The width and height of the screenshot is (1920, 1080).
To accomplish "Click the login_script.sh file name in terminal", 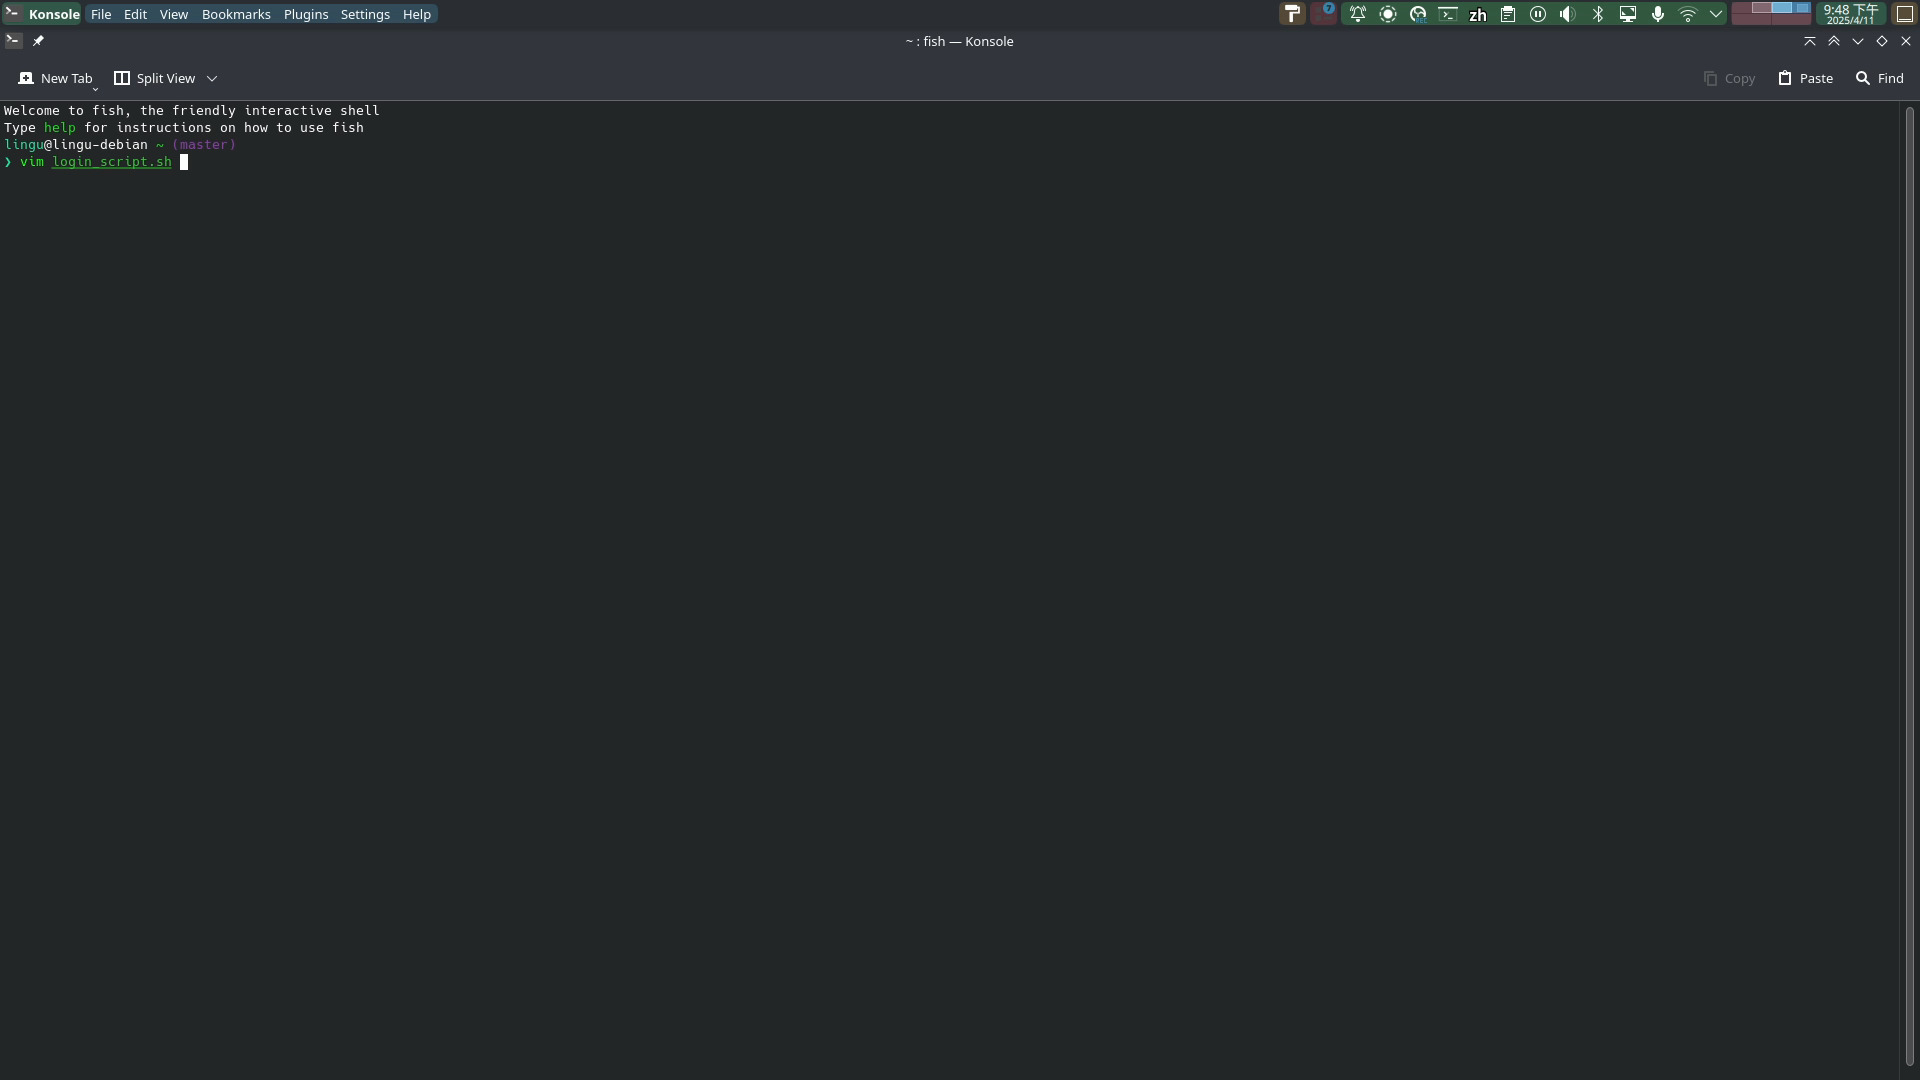I will [112, 162].
